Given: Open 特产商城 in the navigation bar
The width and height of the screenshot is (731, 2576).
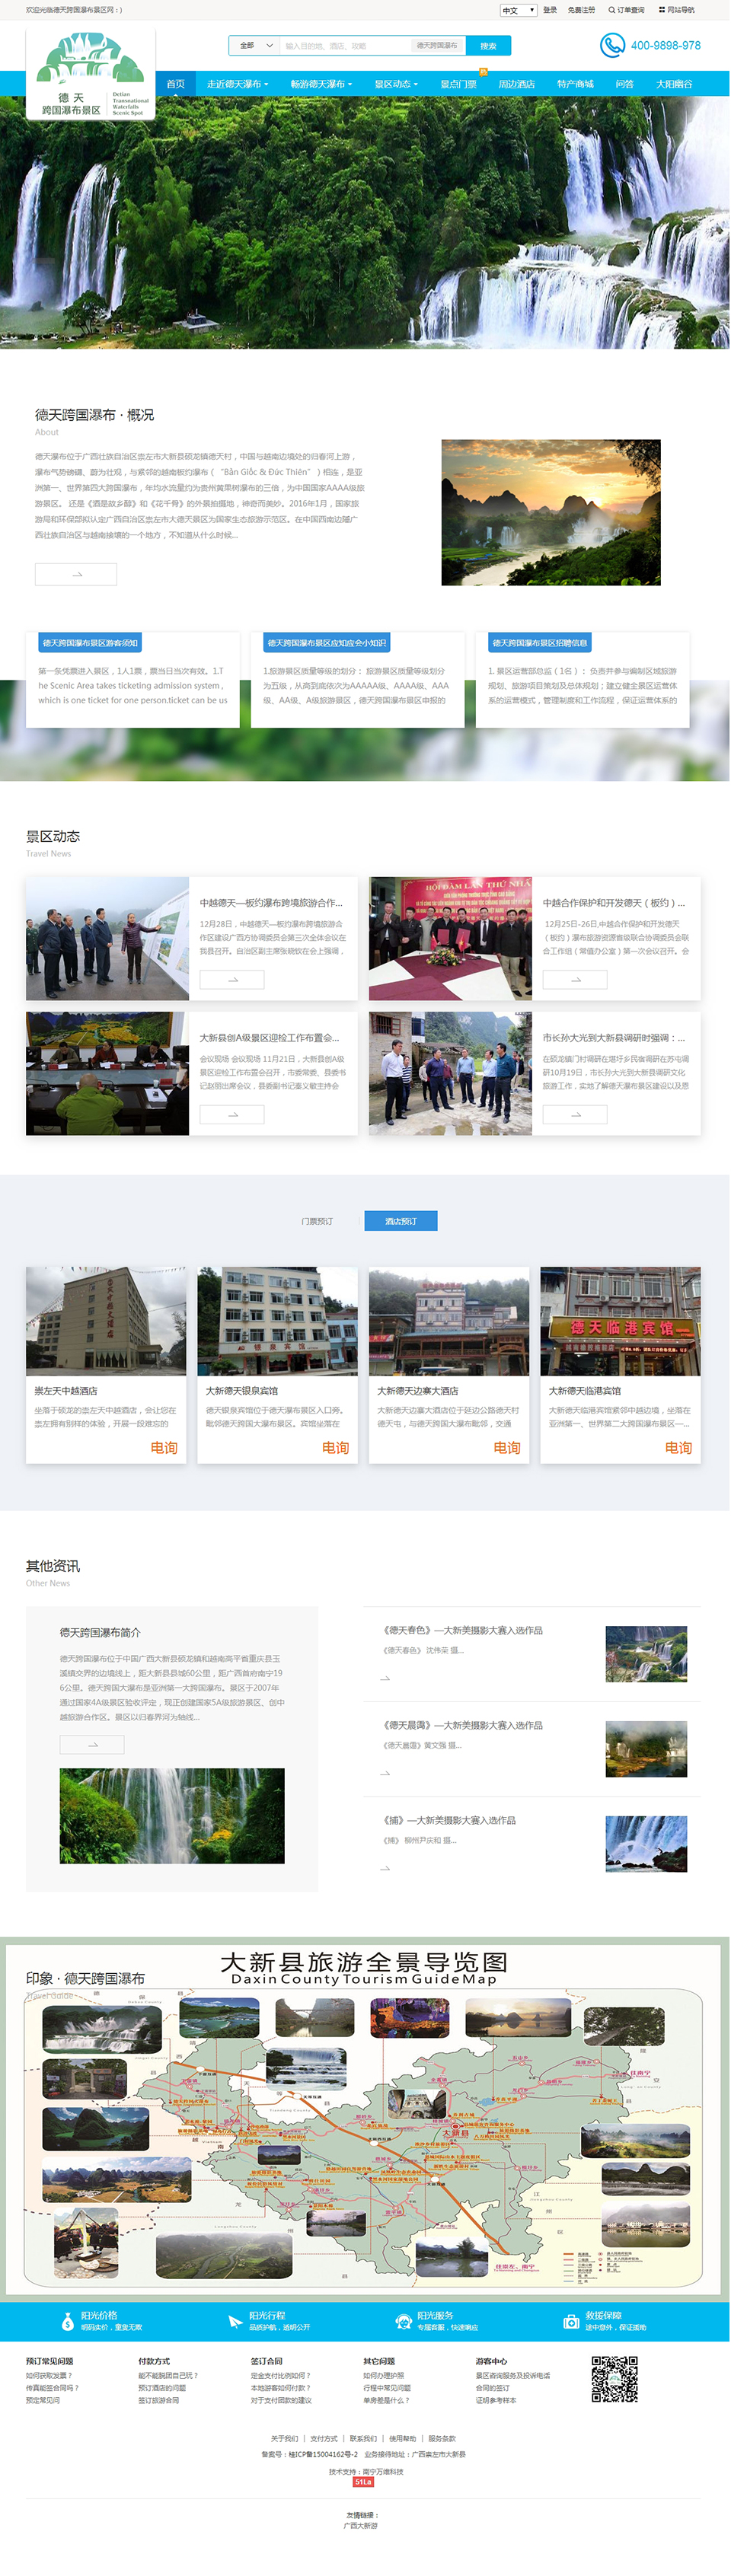Looking at the screenshot, I should 575,84.
